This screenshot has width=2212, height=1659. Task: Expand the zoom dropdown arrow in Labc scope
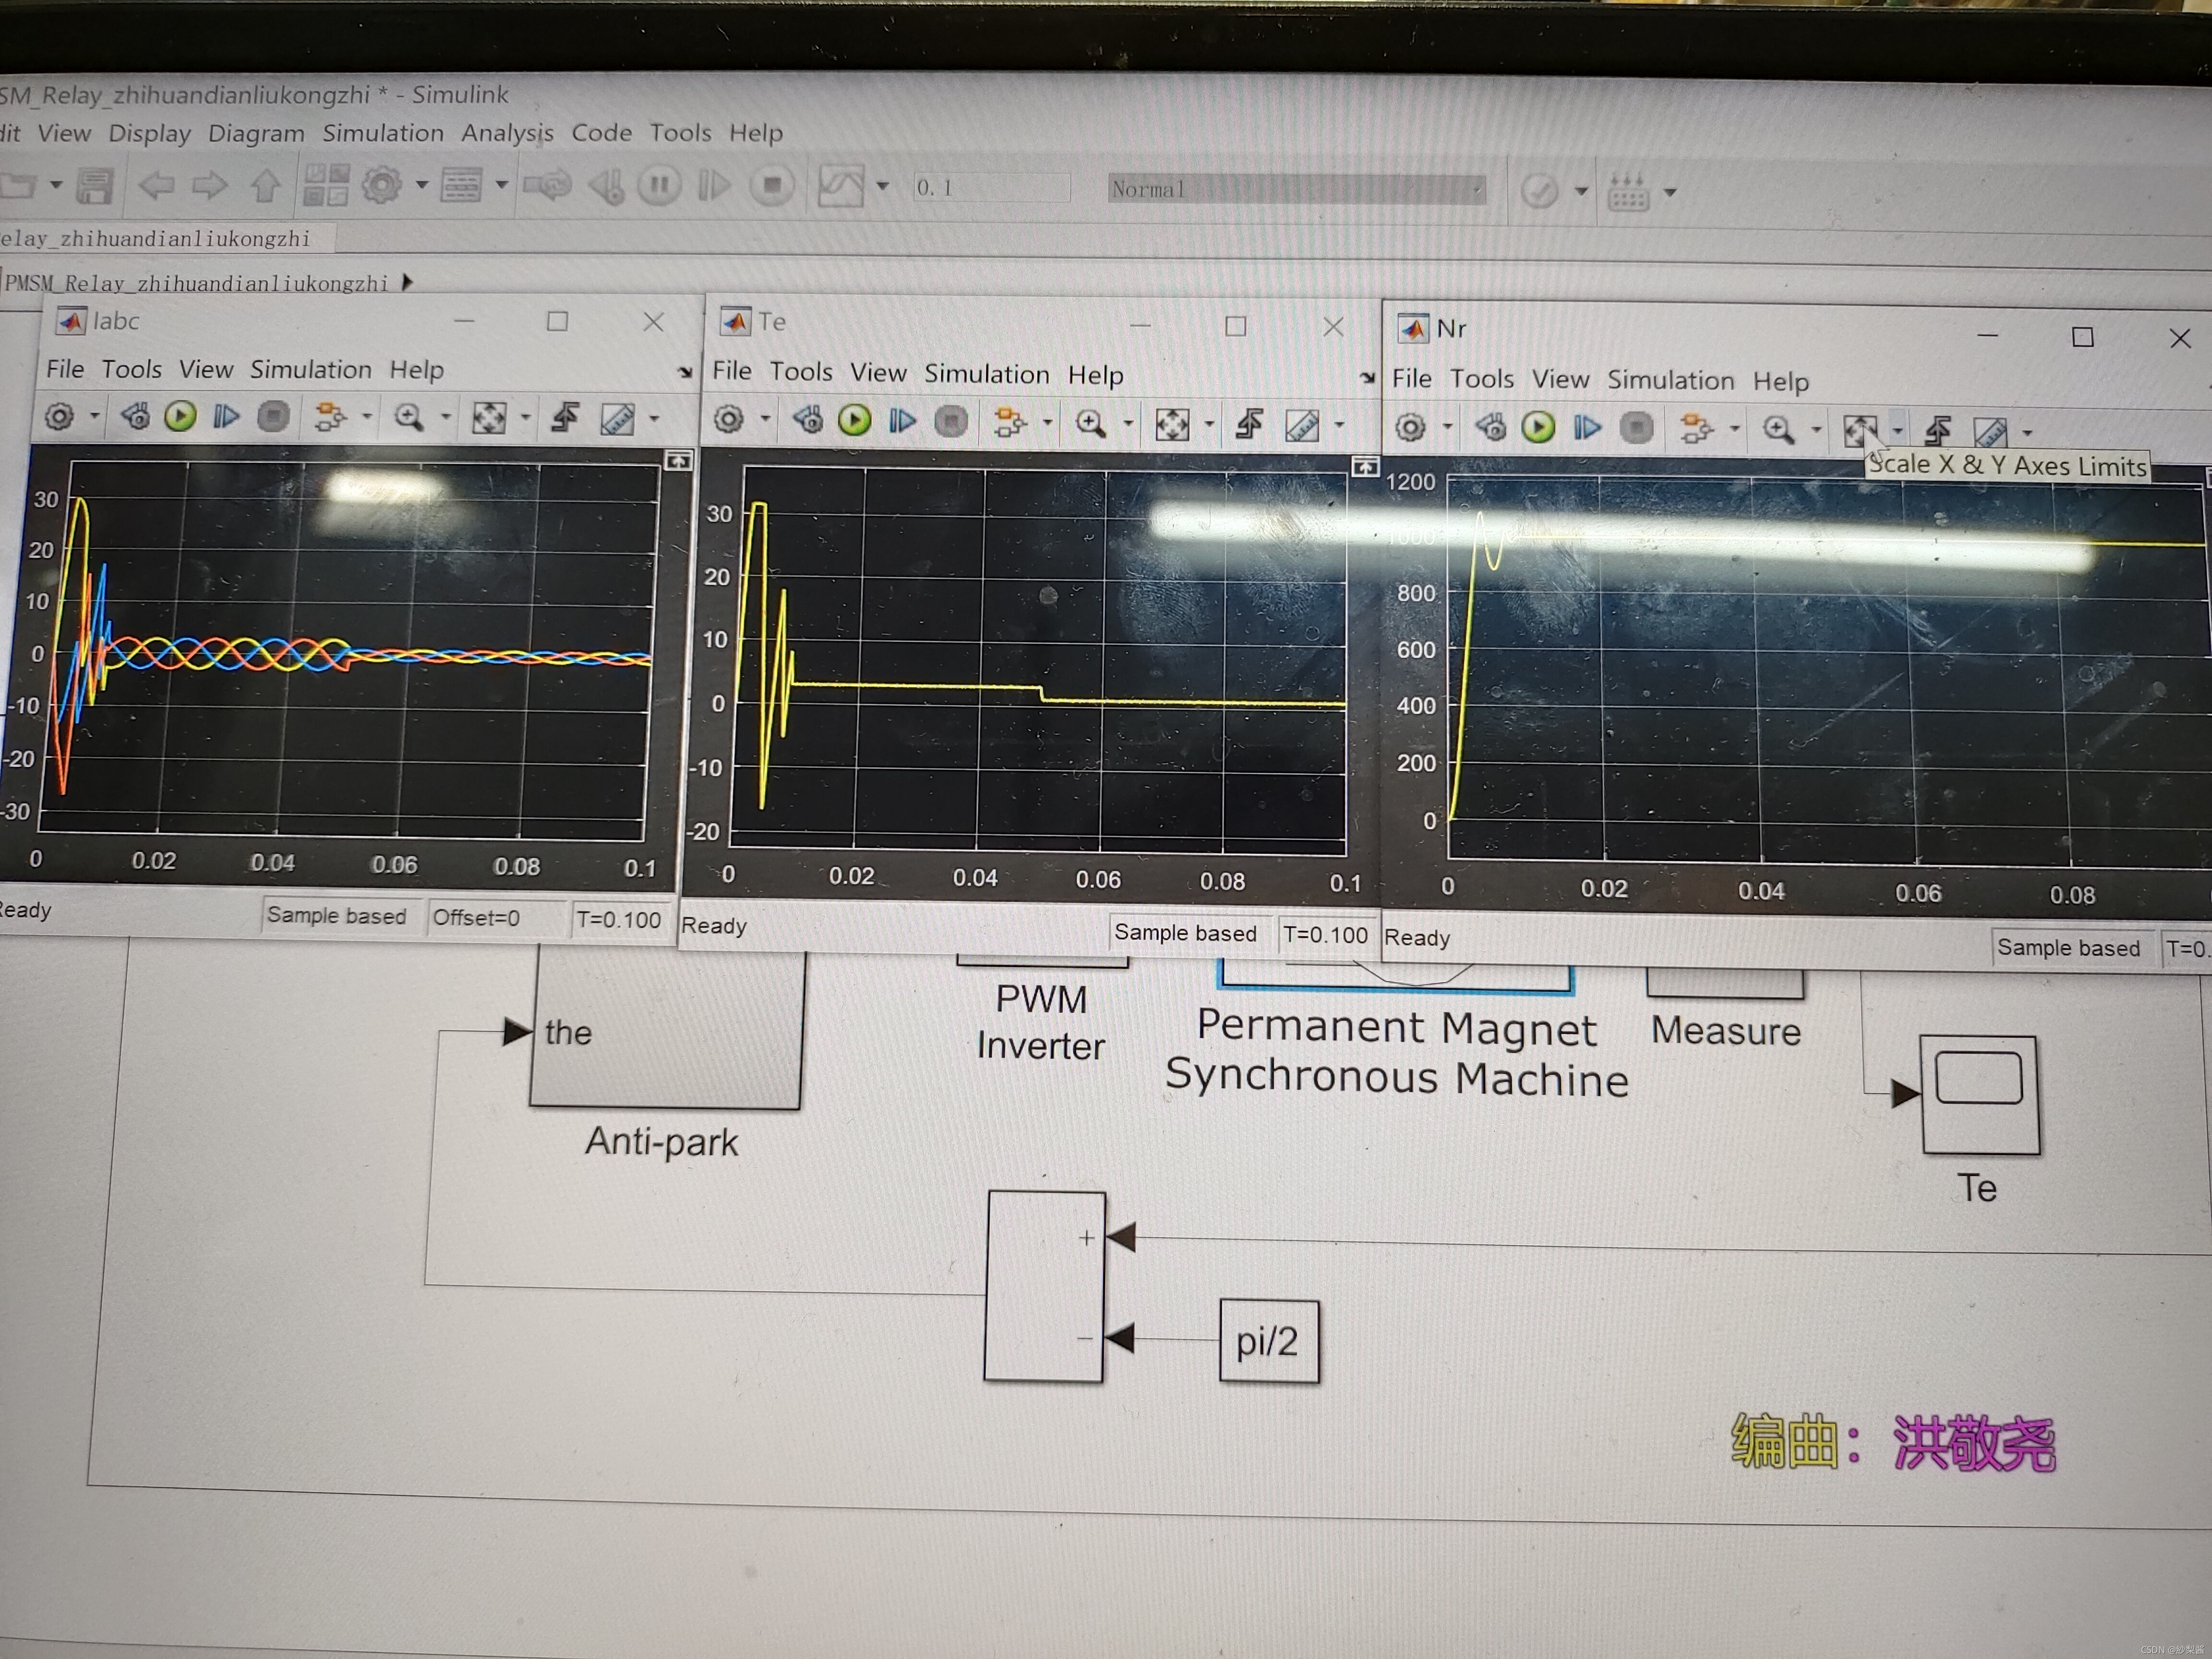[x=446, y=418]
